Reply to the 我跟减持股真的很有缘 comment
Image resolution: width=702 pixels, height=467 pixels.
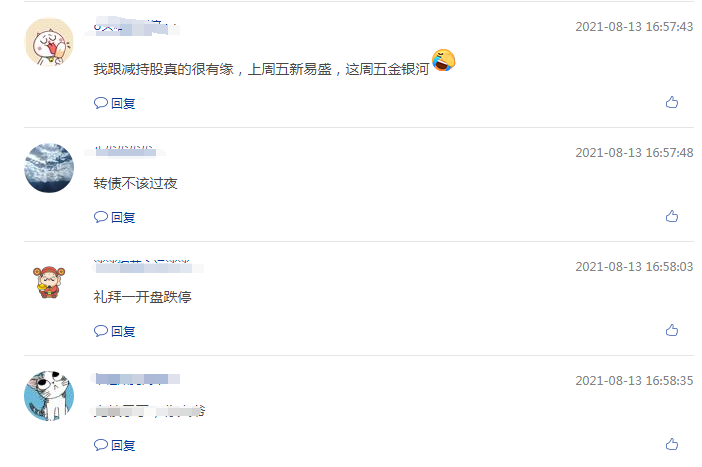coord(115,103)
